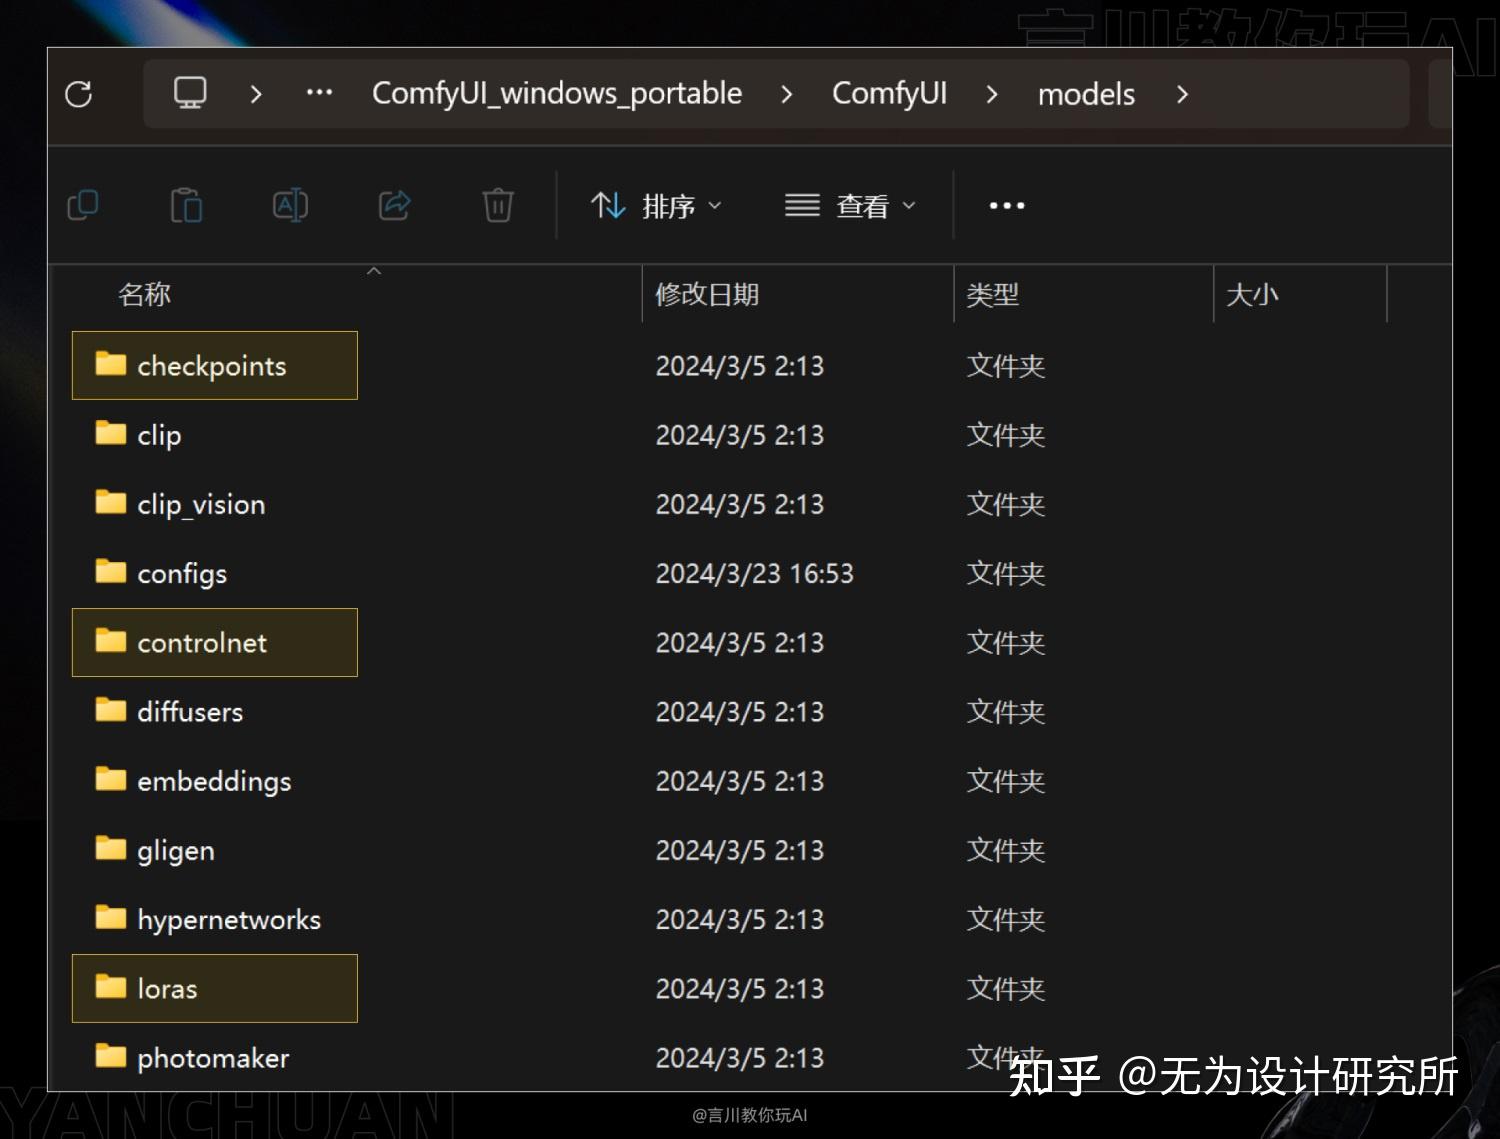Select the embeddings folder

[214, 781]
